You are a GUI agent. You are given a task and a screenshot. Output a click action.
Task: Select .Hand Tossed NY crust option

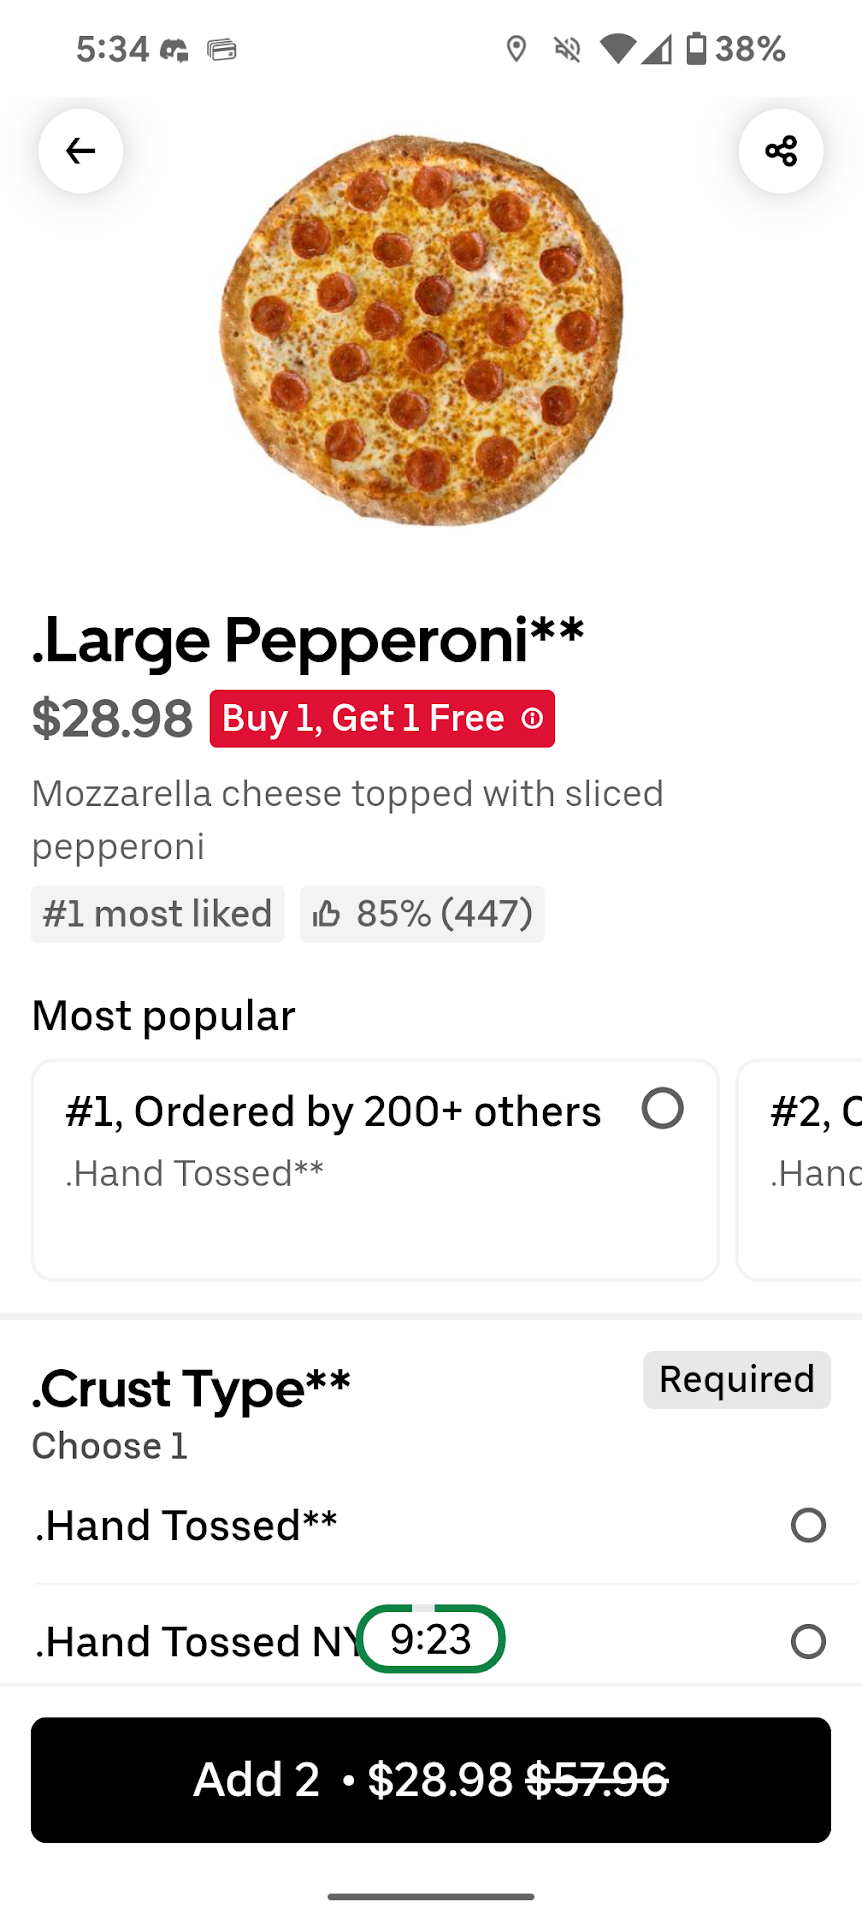tap(808, 1641)
